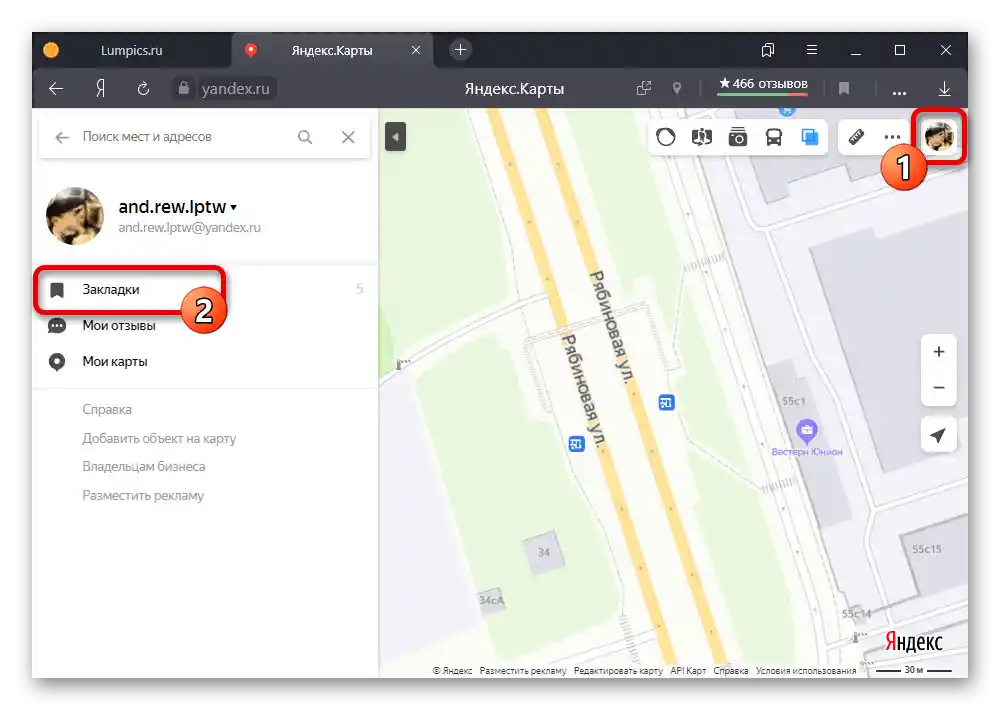Click the lower bus stop icon on Рябиновая ул.
The height and width of the screenshot is (710, 1000).
(x=577, y=443)
